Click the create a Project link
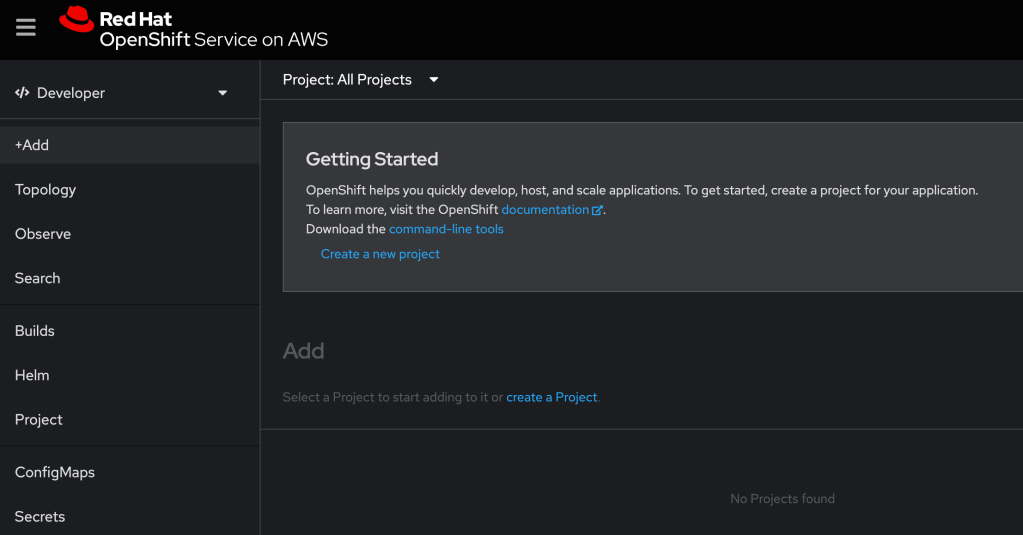Image resolution: width=1023 pixels, height=535 pixels. (552, 397)
